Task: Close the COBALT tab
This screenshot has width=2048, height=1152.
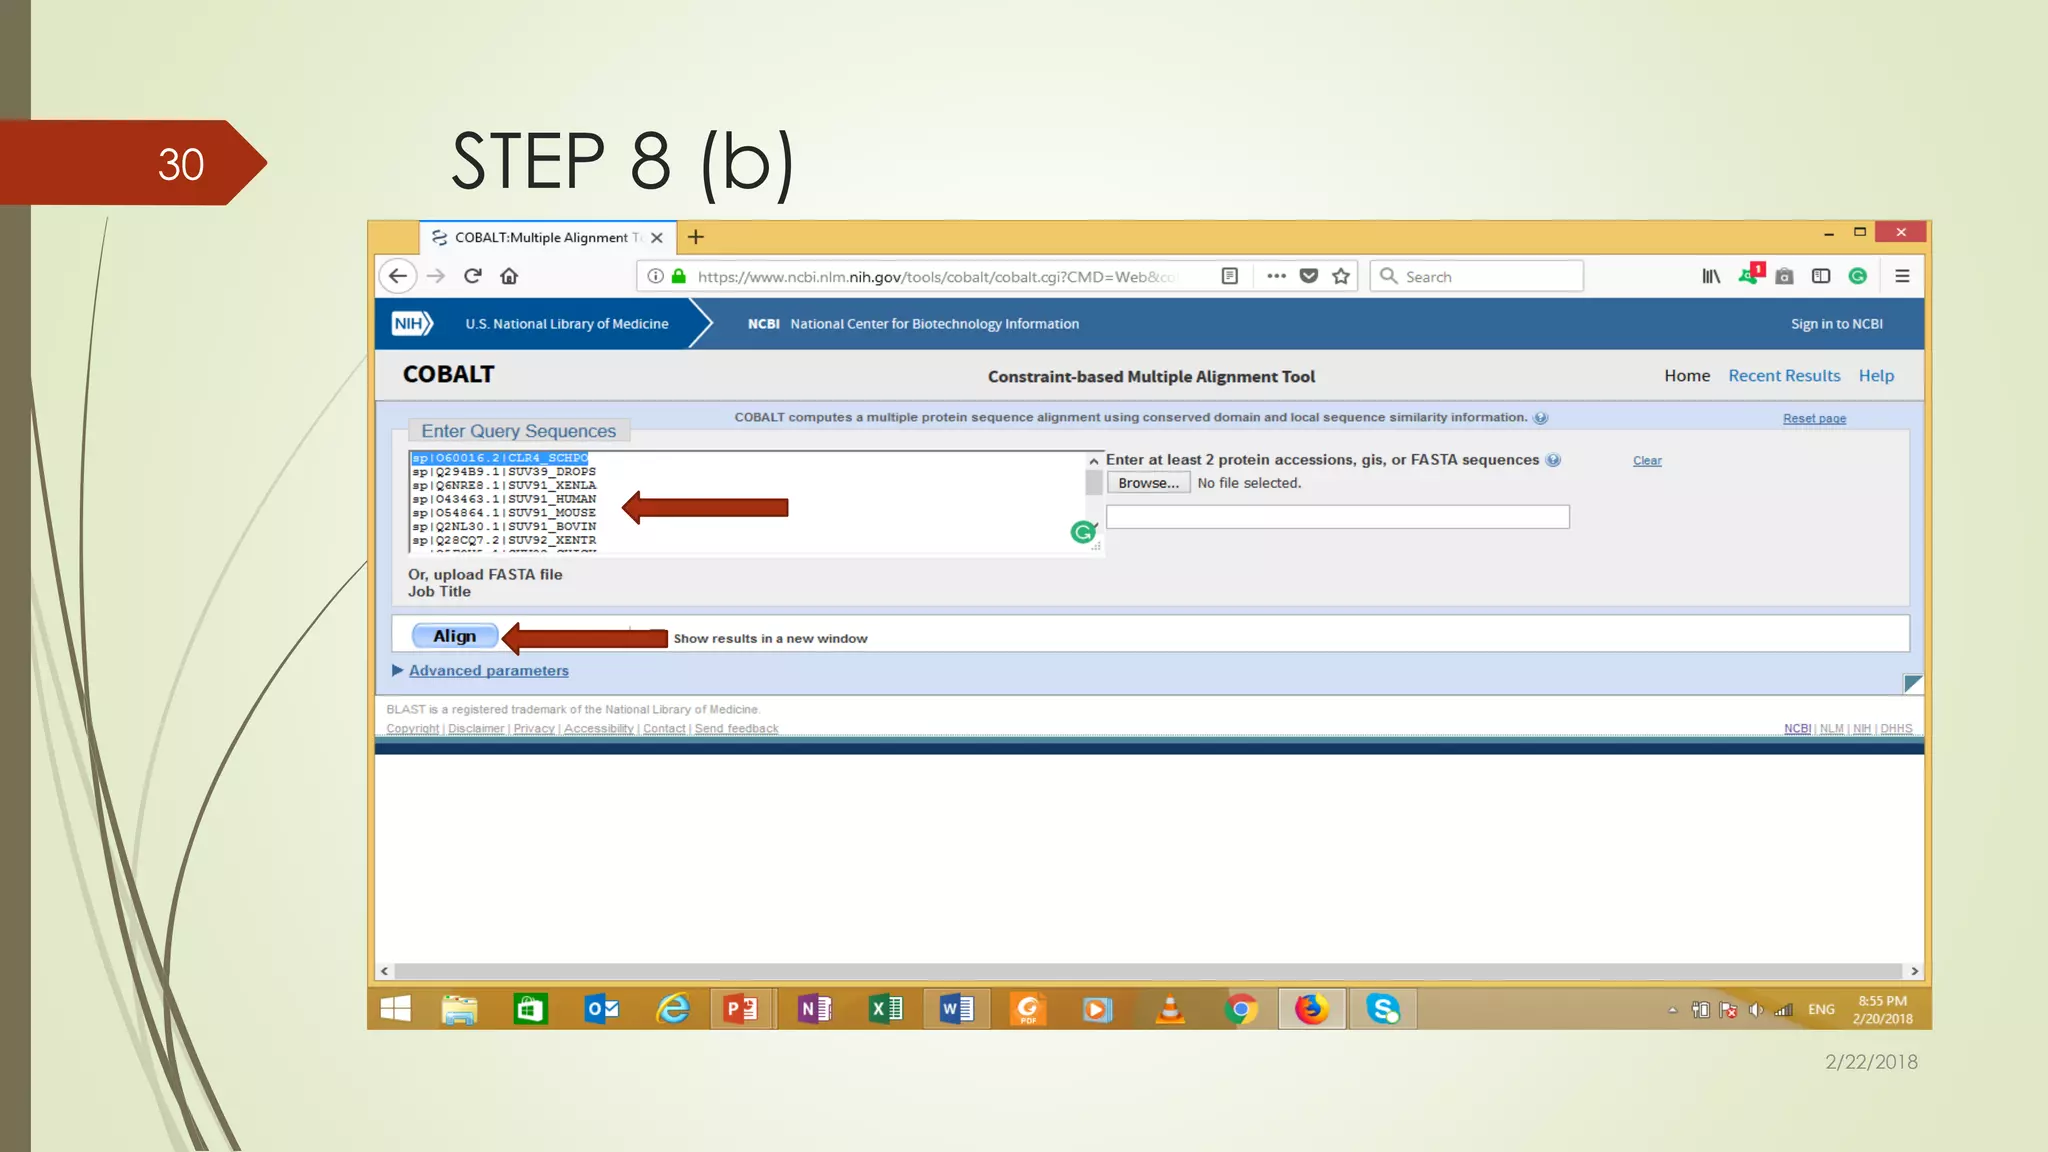Action: pyautogui.click(x=657, y=238)
